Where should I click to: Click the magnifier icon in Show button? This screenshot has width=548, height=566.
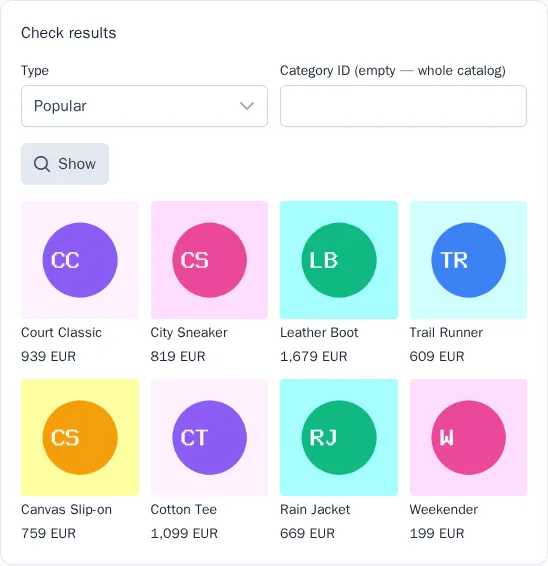[x=42, y=164]
